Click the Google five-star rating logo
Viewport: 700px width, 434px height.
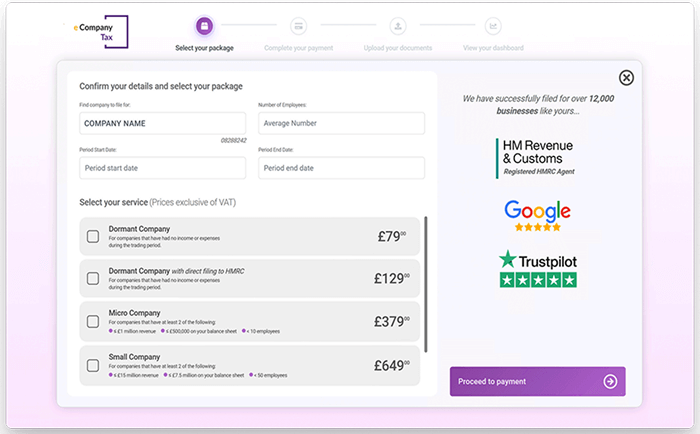pos(537,214)
